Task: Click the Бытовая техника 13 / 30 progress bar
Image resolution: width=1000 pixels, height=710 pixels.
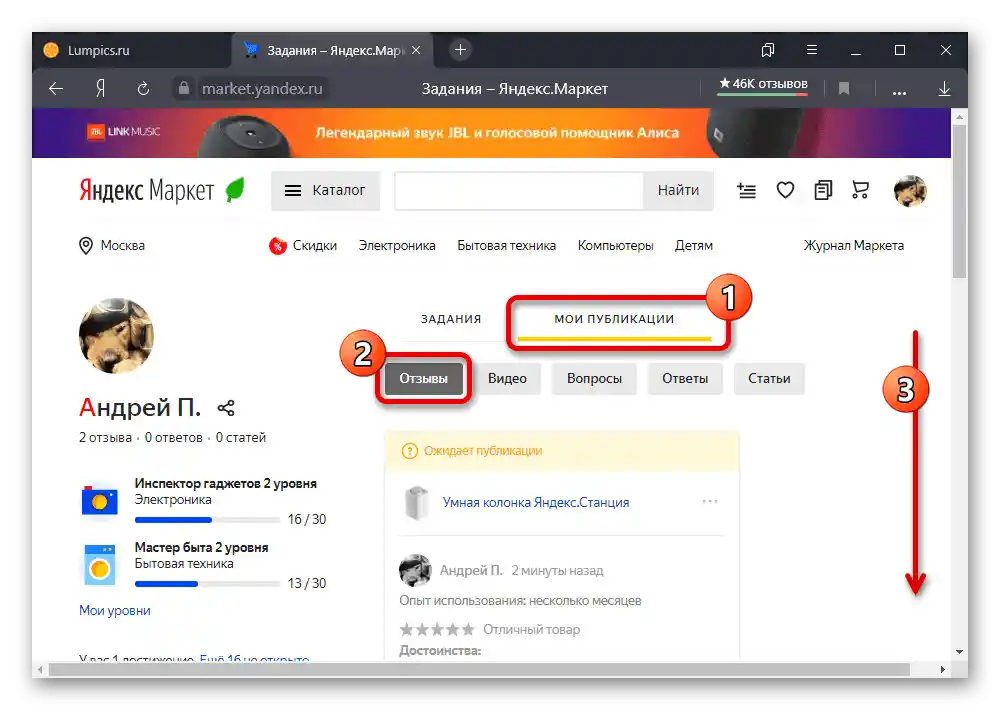Action: (207, 584)
